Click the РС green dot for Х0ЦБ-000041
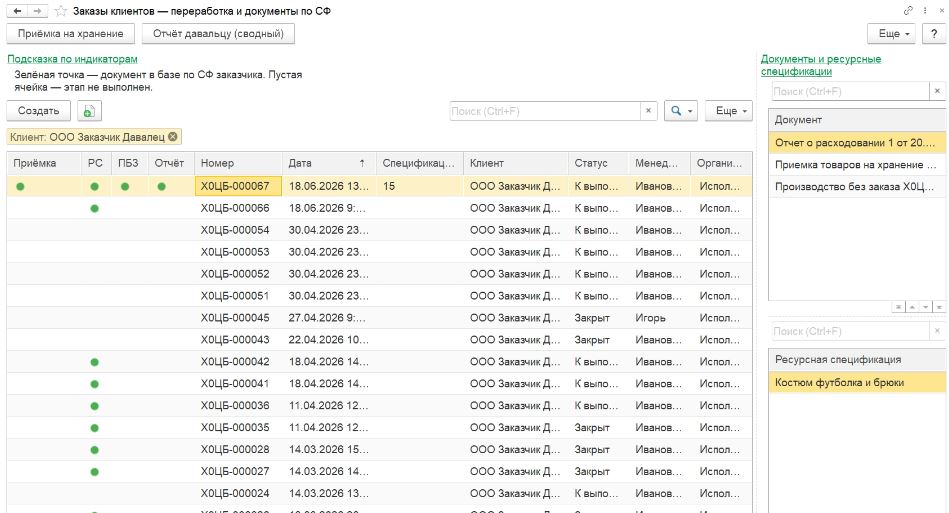Image resolution: width=949 pixels, height=513 pixels. tap(94, 384)
